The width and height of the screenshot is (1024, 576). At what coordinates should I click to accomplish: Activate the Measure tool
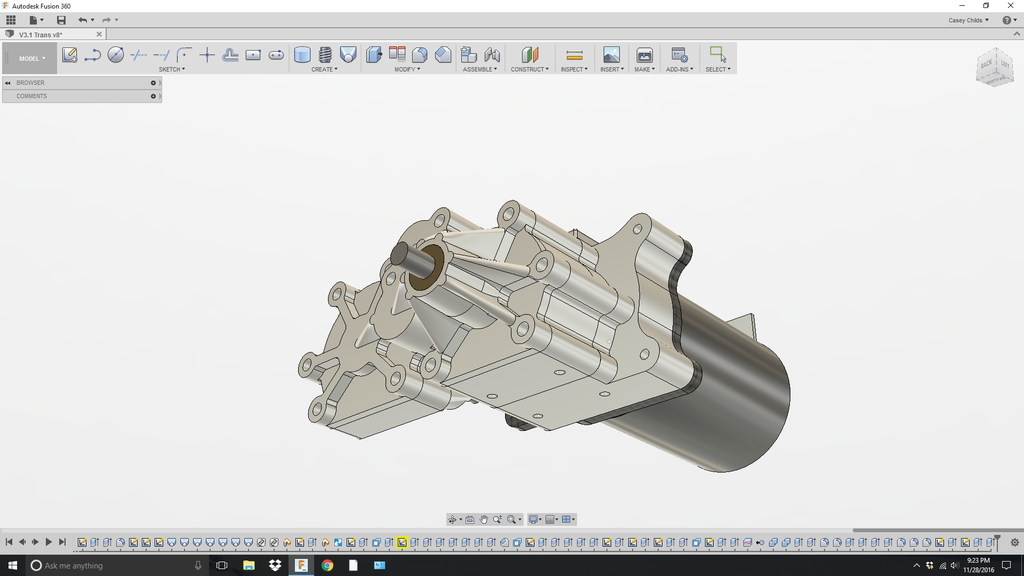coord(575,55)
